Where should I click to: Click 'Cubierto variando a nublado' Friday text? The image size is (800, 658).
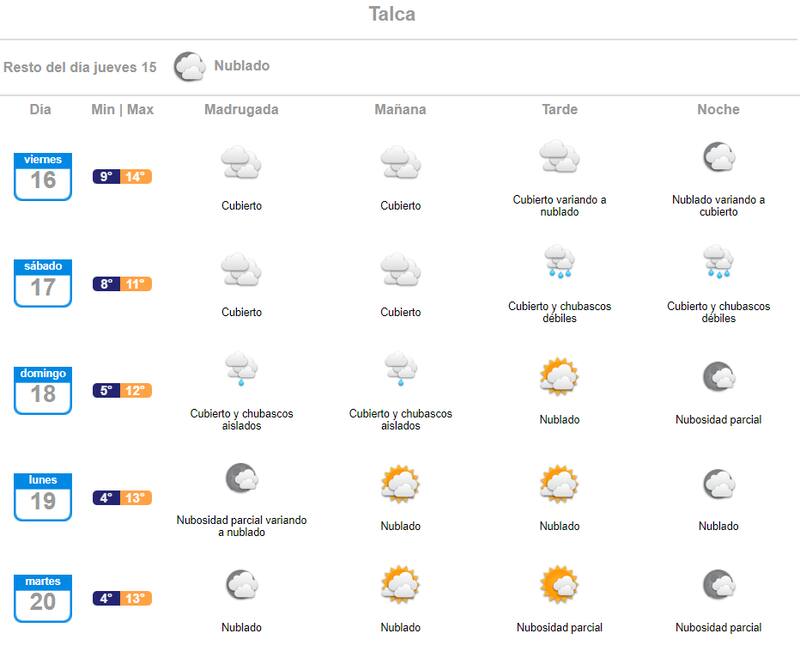[x=559, y=206]
